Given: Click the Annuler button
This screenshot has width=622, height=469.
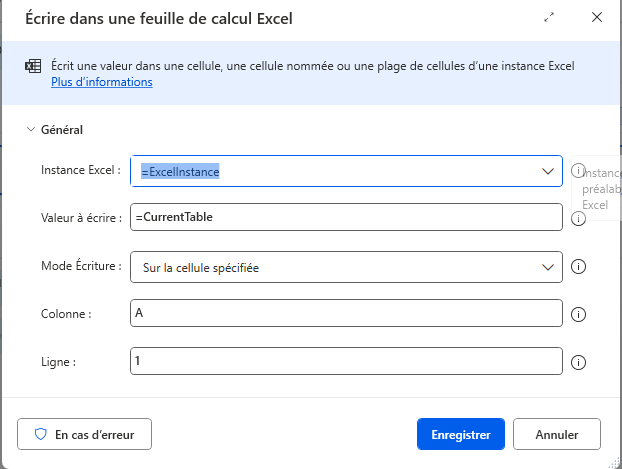Looking at the screenshot, I should [x=557, y=434].
